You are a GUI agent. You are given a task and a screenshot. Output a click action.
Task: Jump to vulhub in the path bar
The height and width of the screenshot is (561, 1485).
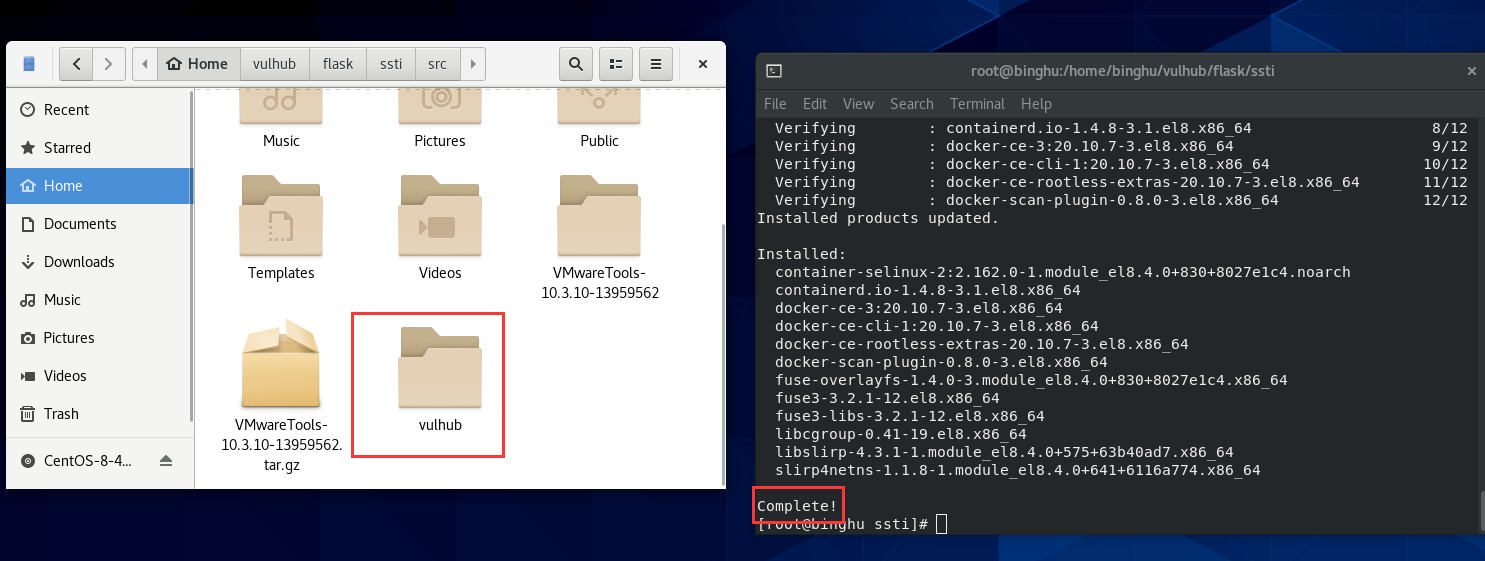(275, 64)
